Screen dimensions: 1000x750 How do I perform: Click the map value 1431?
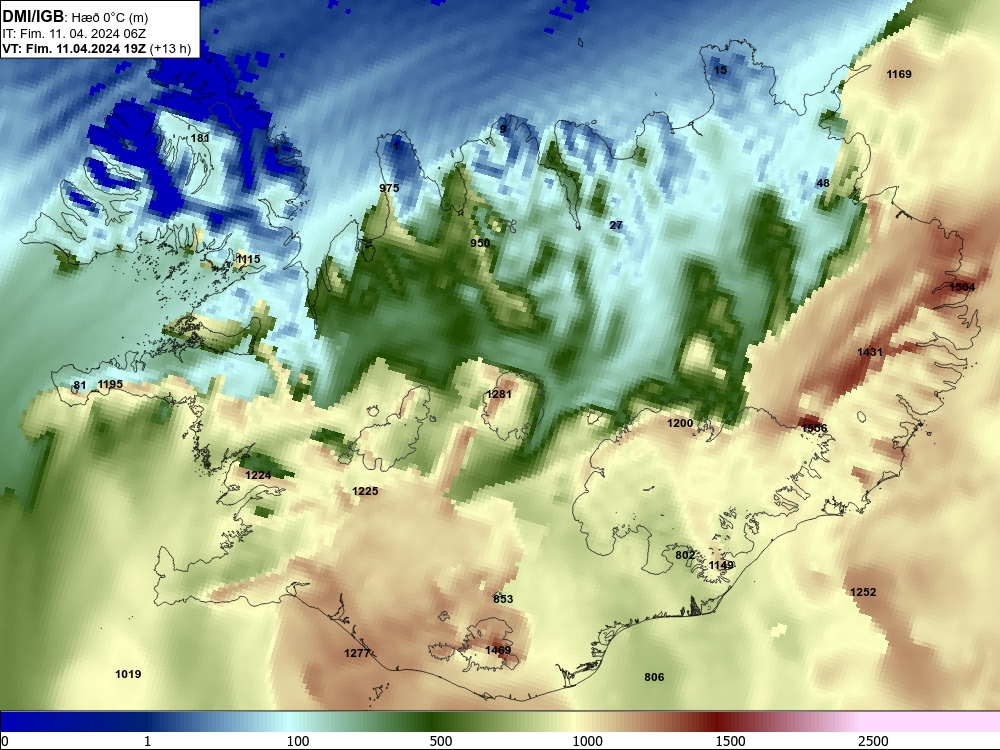(x=870, y=352)
